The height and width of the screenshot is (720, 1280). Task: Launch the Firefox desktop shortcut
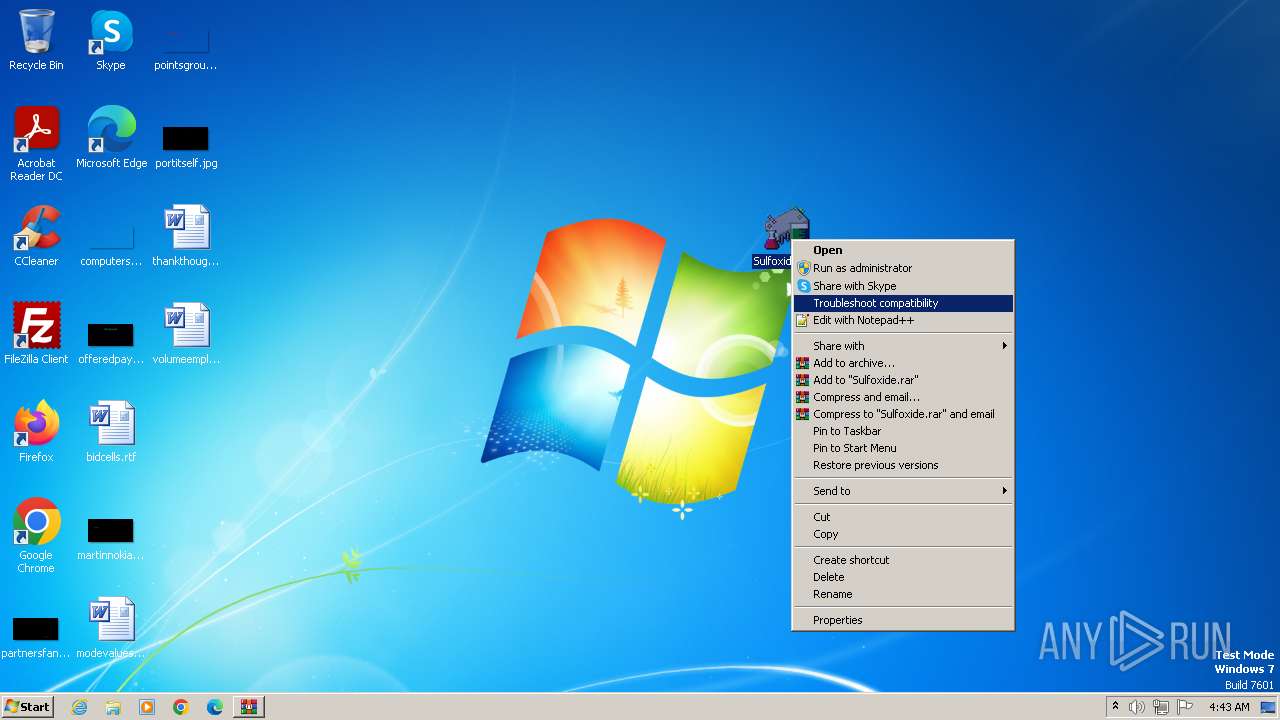36,432
